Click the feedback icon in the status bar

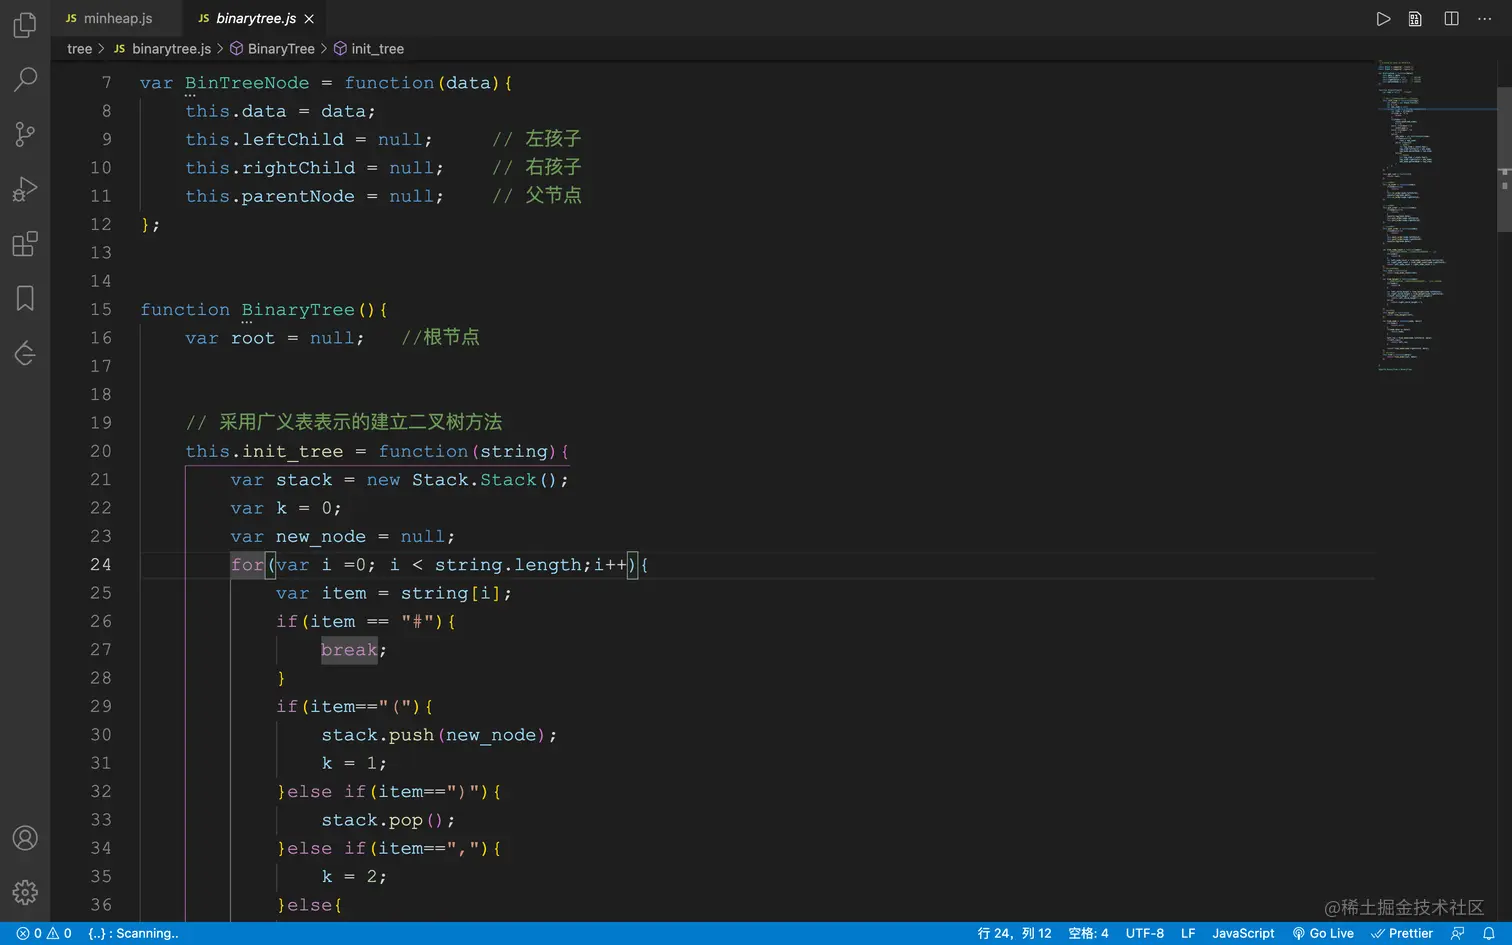1457,933
